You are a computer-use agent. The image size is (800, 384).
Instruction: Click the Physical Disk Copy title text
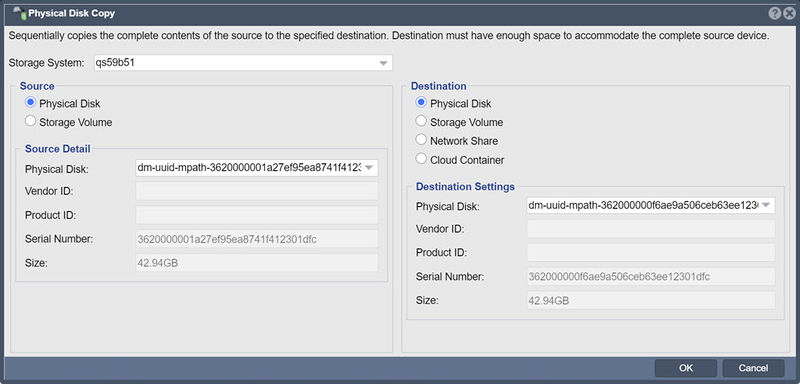[71, 14]
